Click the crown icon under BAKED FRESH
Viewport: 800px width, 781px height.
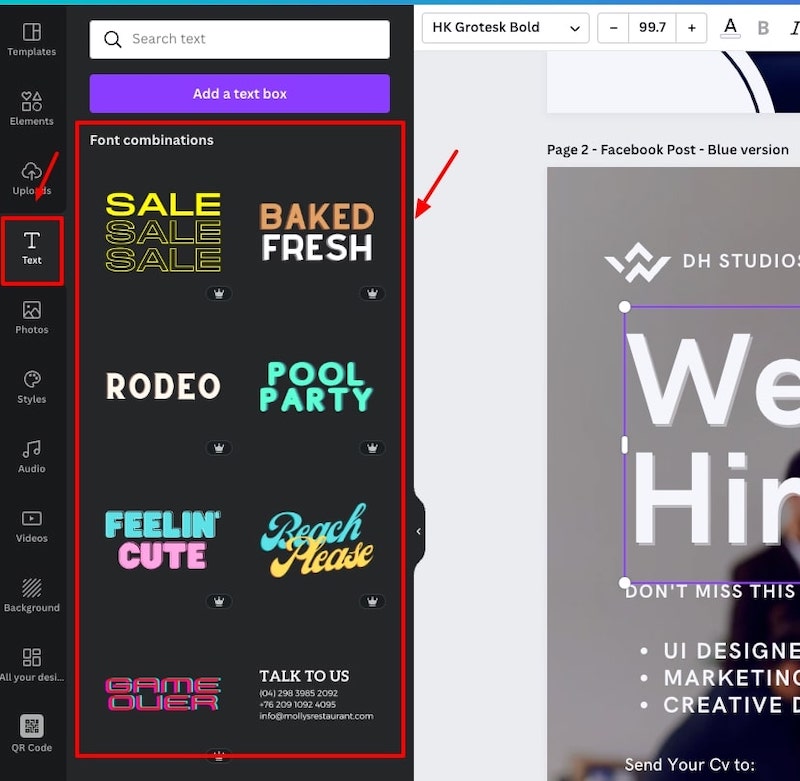point(372,293)
